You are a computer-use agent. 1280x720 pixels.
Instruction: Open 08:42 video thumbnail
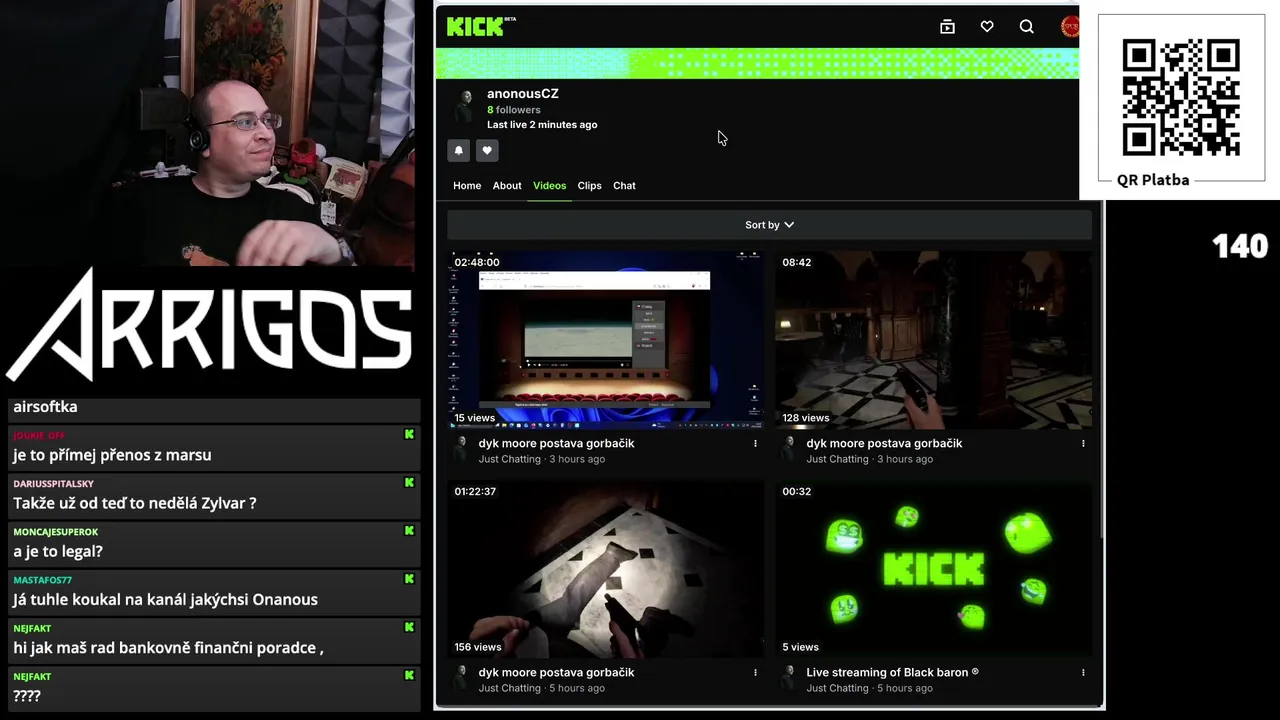[934, 340]
